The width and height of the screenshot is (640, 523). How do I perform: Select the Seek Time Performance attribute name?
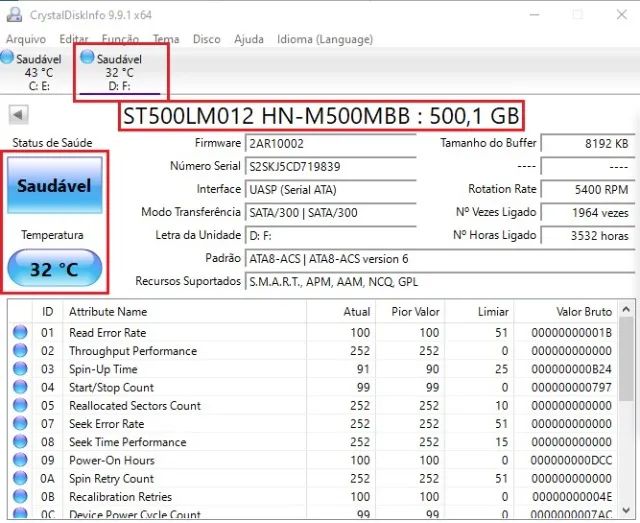click(x=128, y=442)
